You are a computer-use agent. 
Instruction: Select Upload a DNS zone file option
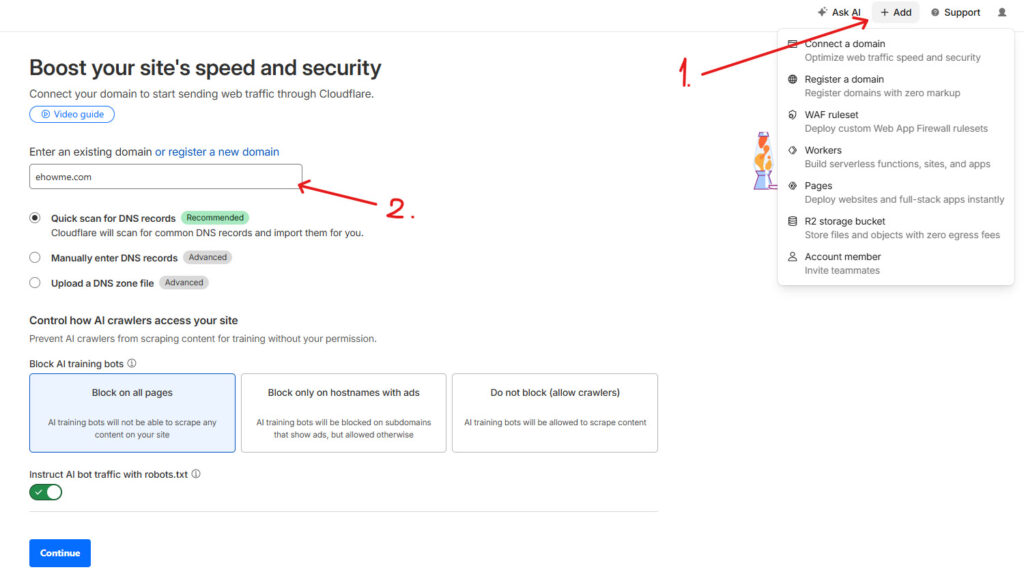[35, 283]
